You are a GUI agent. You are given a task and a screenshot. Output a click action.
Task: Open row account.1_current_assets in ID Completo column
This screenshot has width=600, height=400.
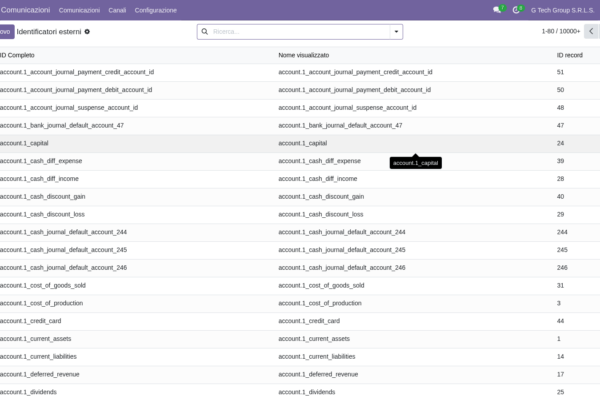[x=36, y=339]
